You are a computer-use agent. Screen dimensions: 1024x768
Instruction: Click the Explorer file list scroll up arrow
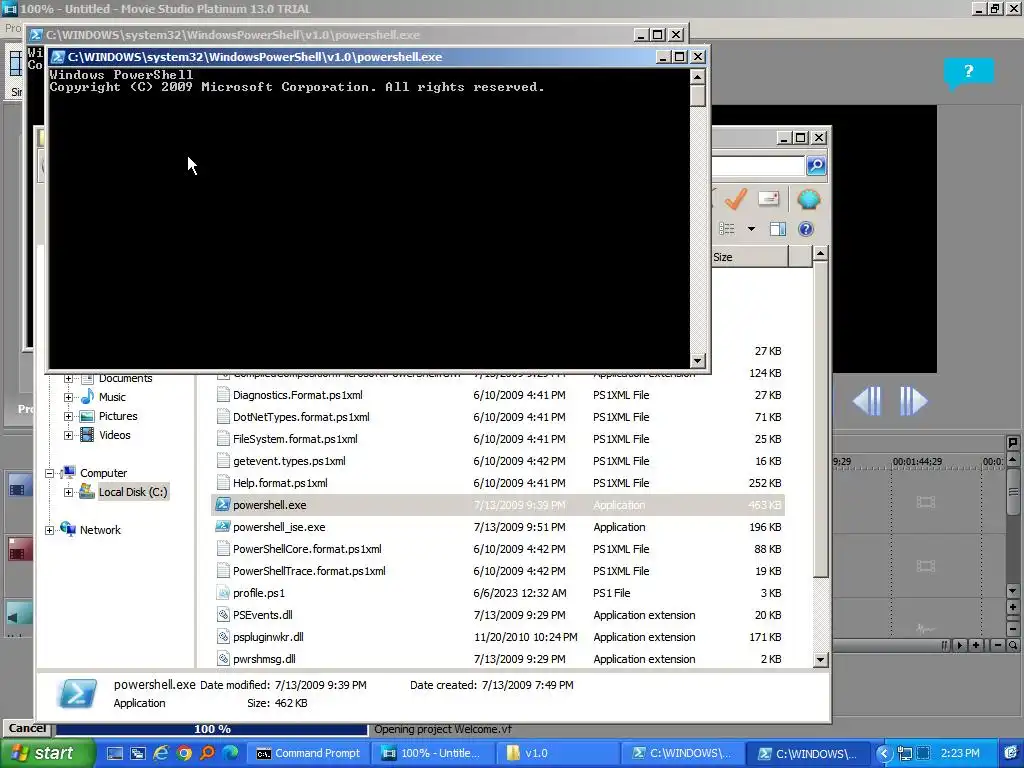click(x=821, y=253)
